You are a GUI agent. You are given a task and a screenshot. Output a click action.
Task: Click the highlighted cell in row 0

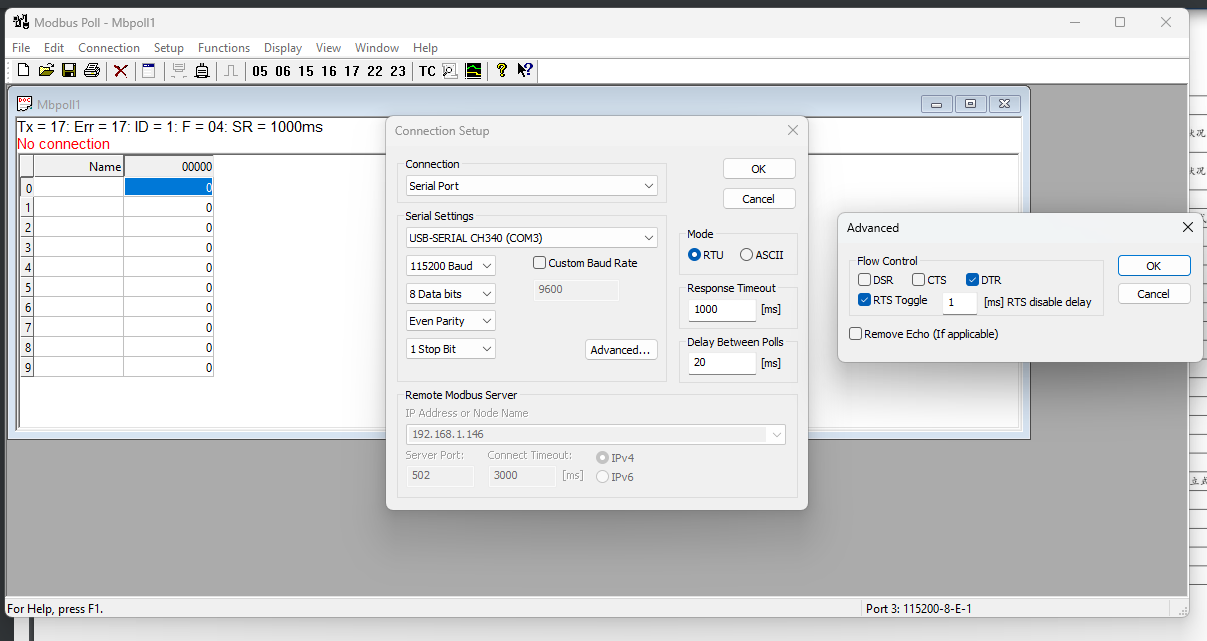(168, 187)
